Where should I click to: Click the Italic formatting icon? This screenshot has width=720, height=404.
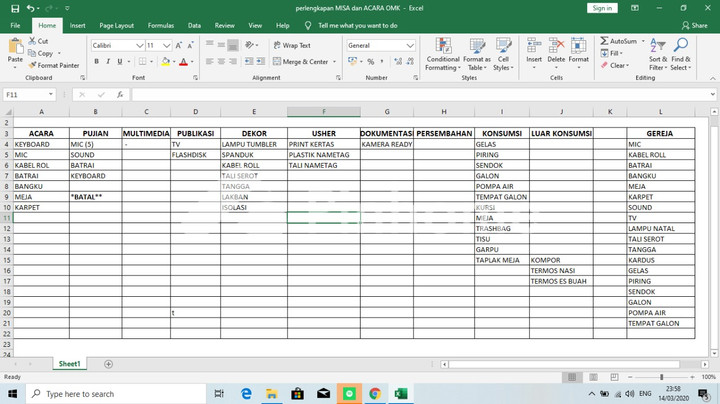click(x=108, y=62)
